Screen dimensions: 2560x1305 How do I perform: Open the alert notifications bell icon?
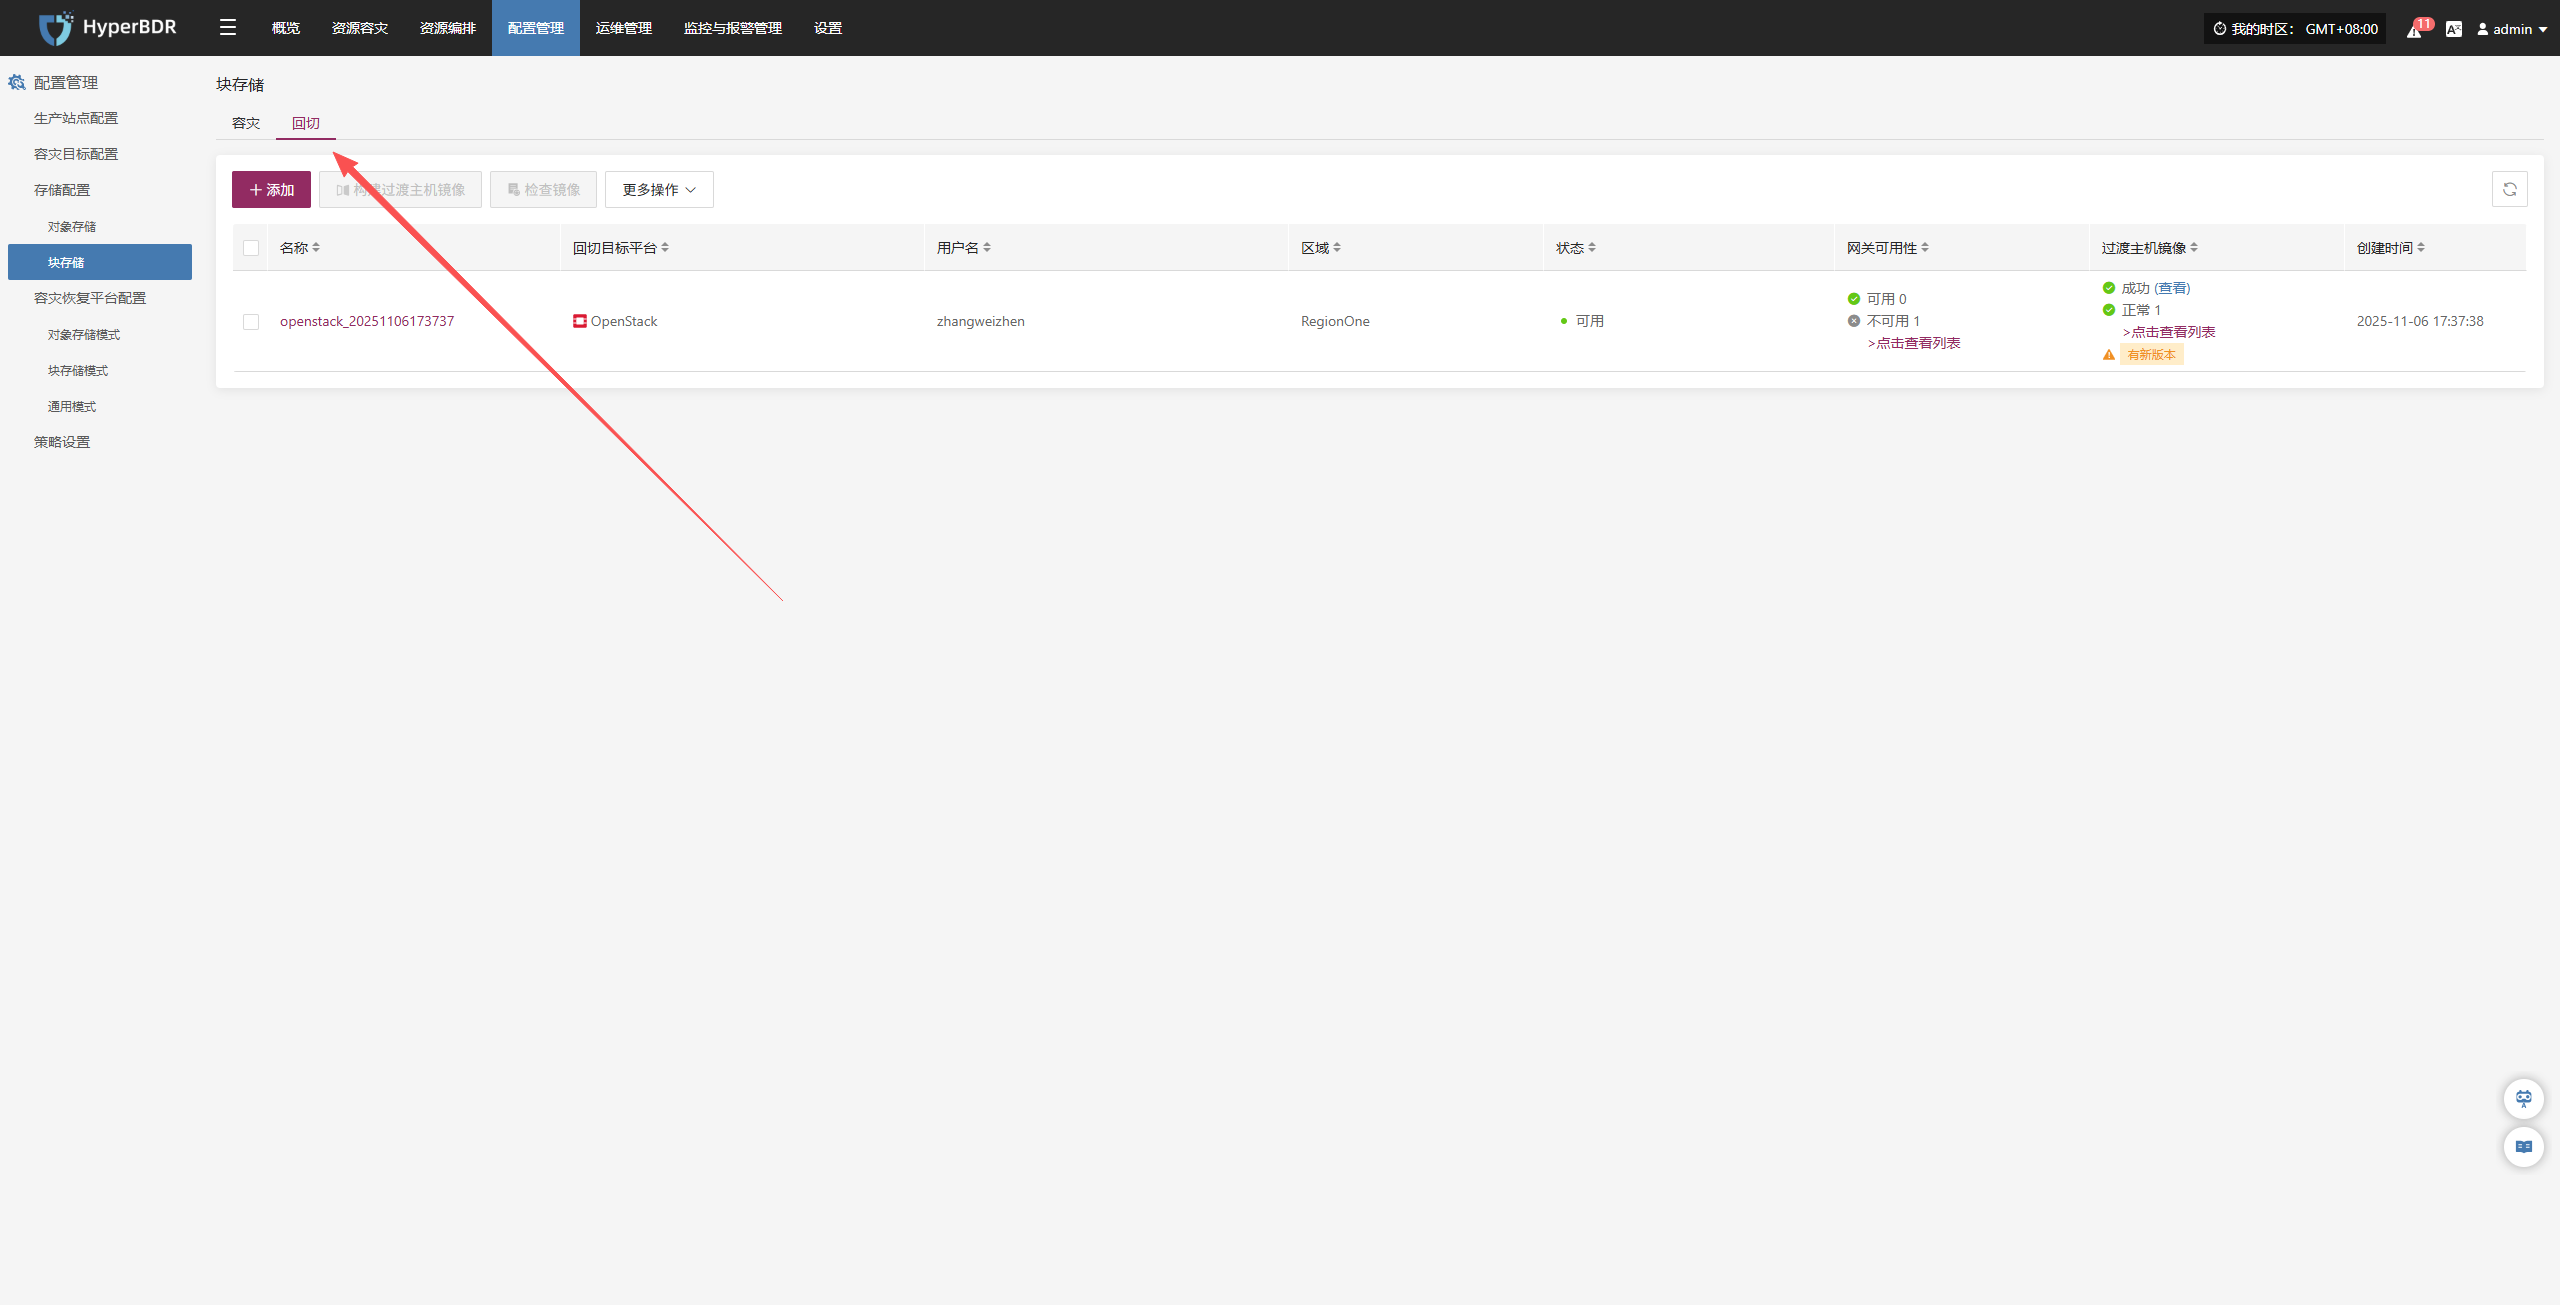click(2415, 29)
